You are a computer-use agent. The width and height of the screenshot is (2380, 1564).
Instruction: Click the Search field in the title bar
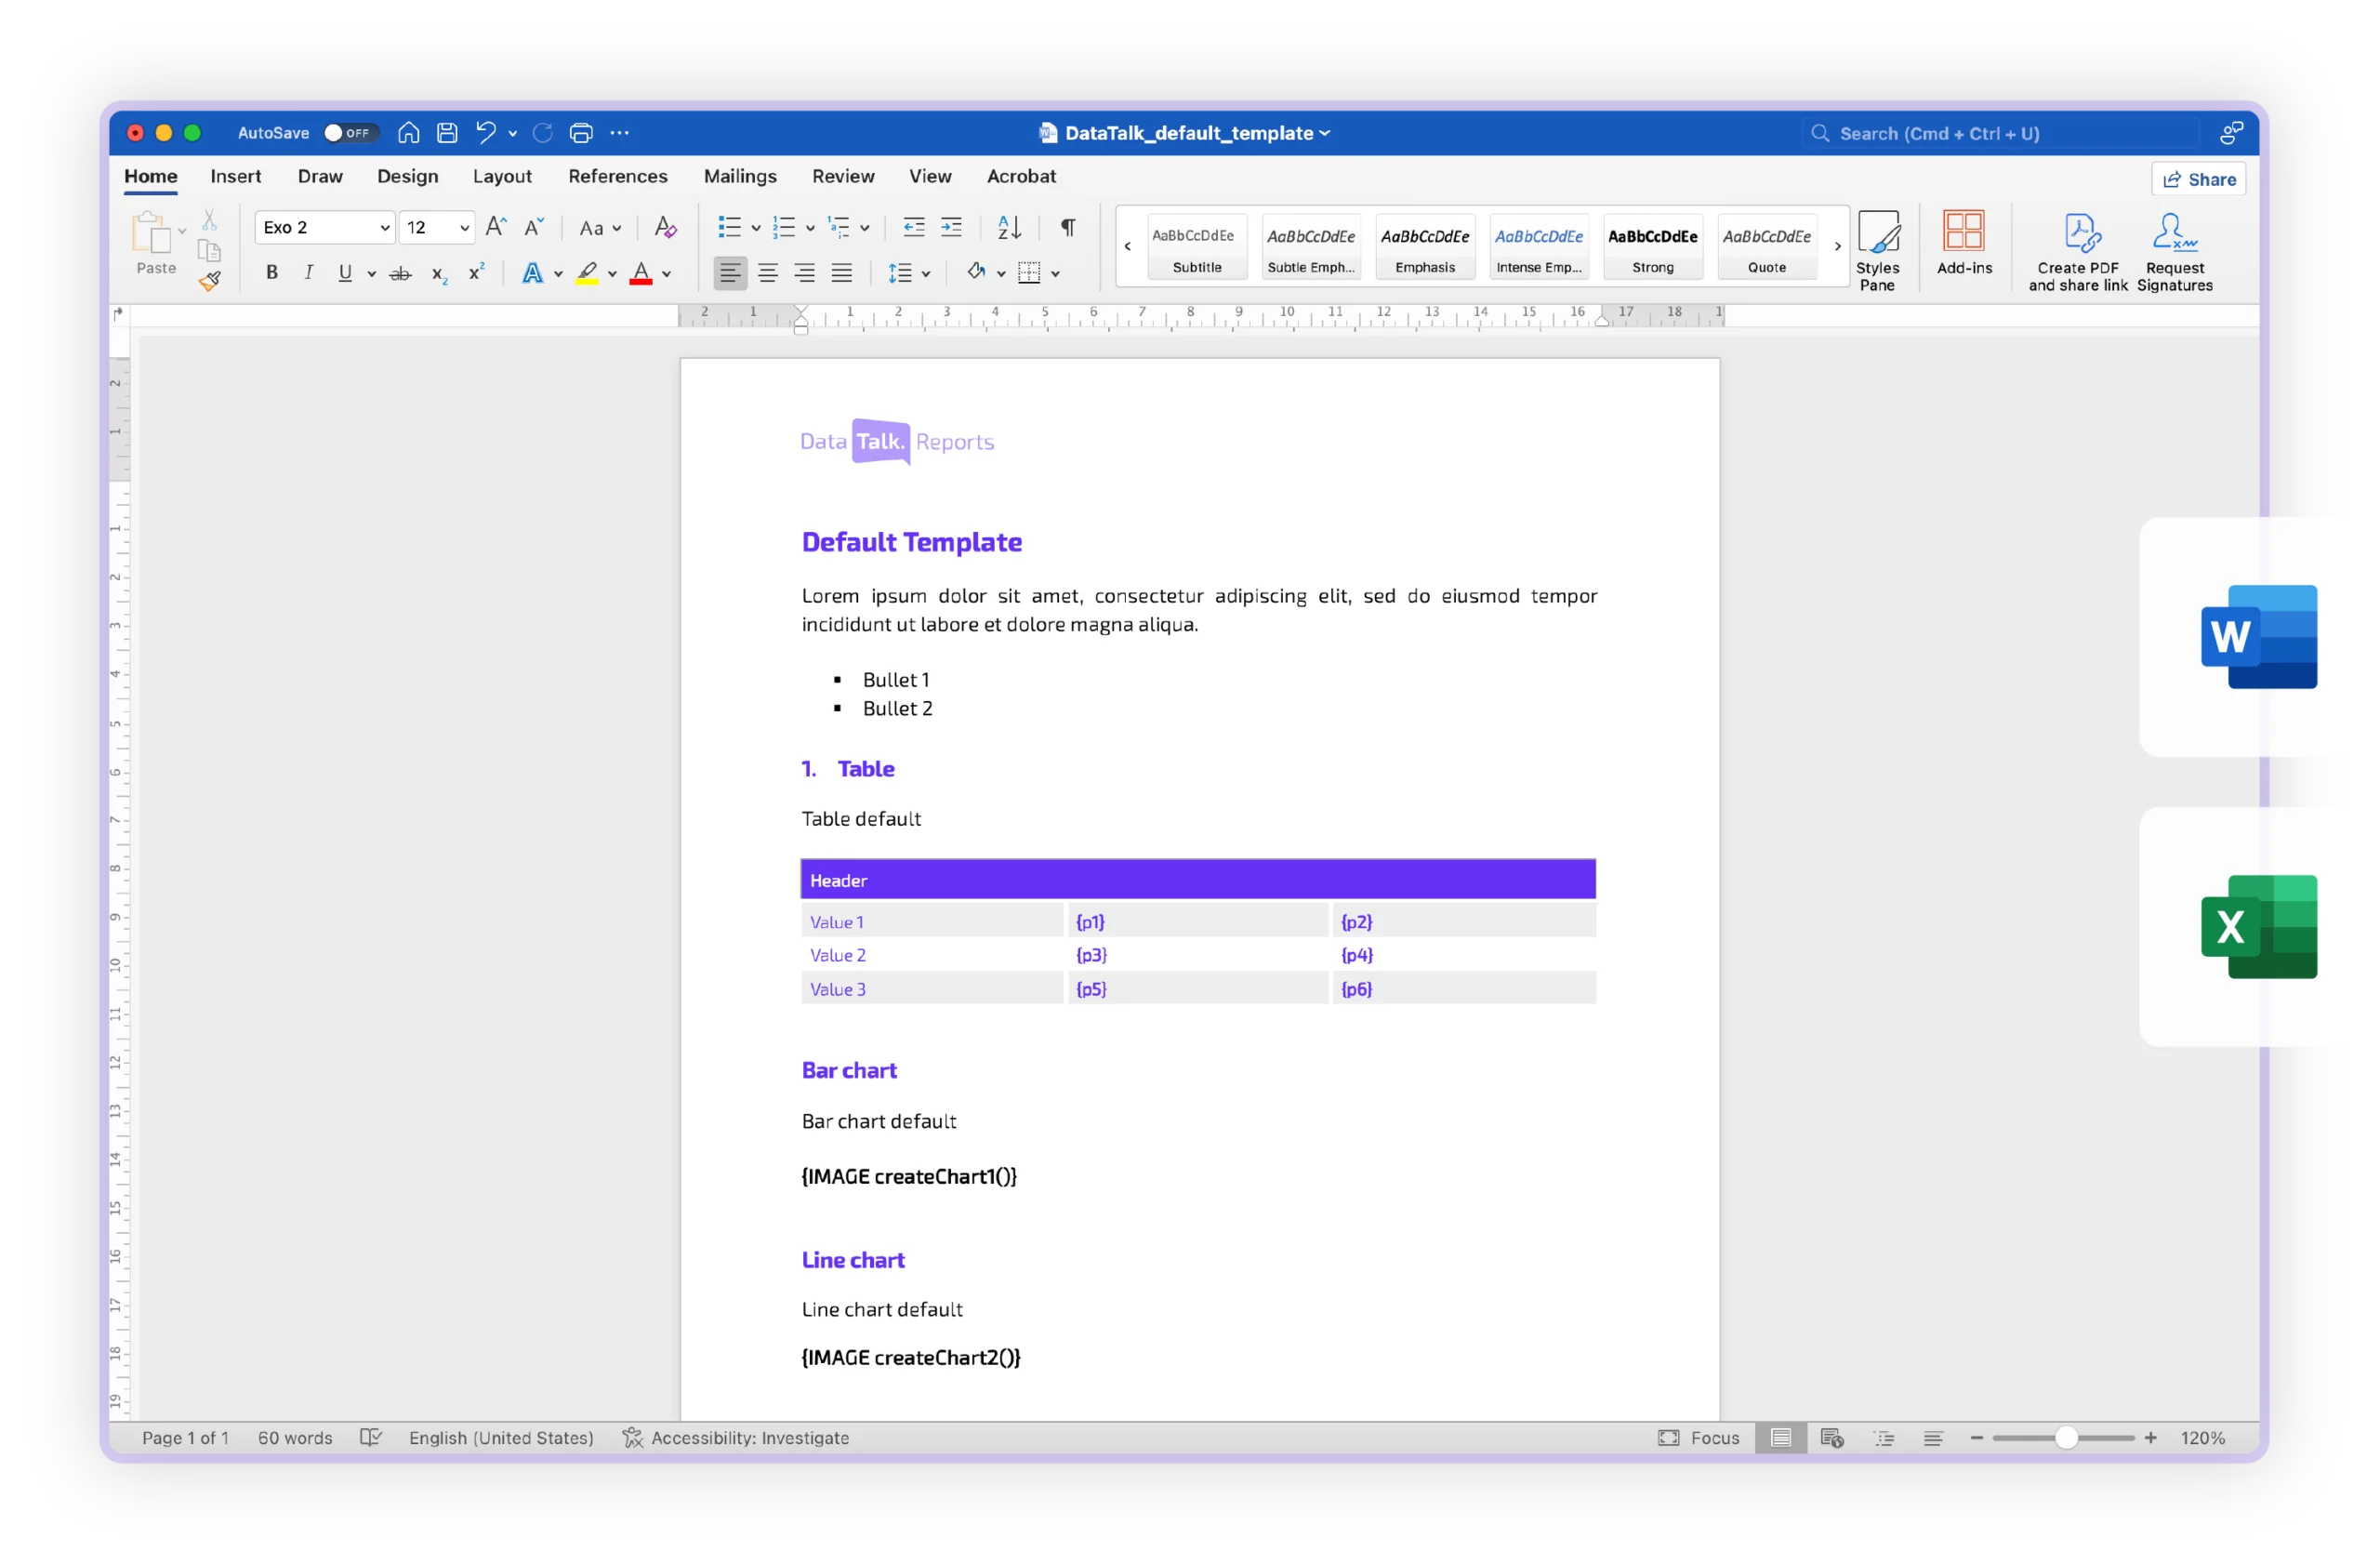tap(2003, 134)
